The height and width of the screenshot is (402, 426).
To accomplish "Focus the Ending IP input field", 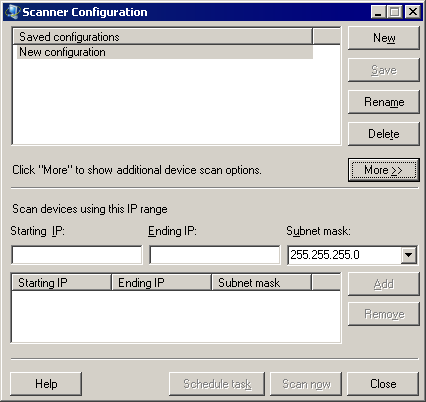I will point(215,255).
